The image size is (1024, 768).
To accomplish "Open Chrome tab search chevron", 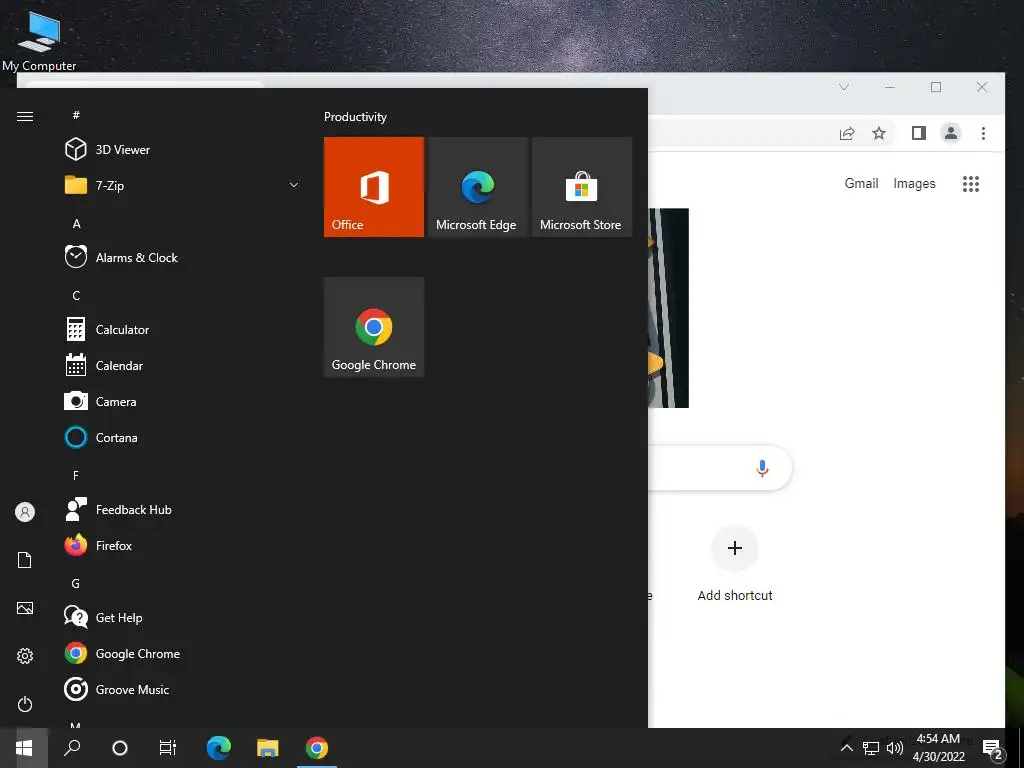I will pos(844,87).
